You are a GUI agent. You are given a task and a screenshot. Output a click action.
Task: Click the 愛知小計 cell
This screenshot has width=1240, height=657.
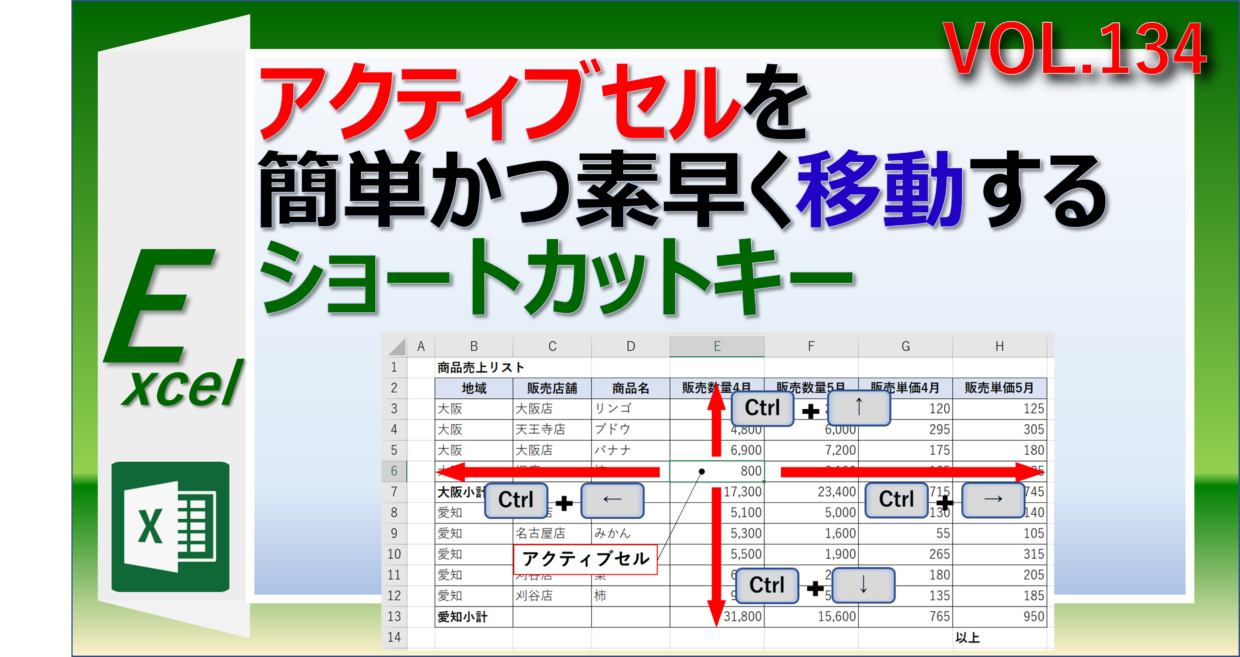click(x=473, y=617)
